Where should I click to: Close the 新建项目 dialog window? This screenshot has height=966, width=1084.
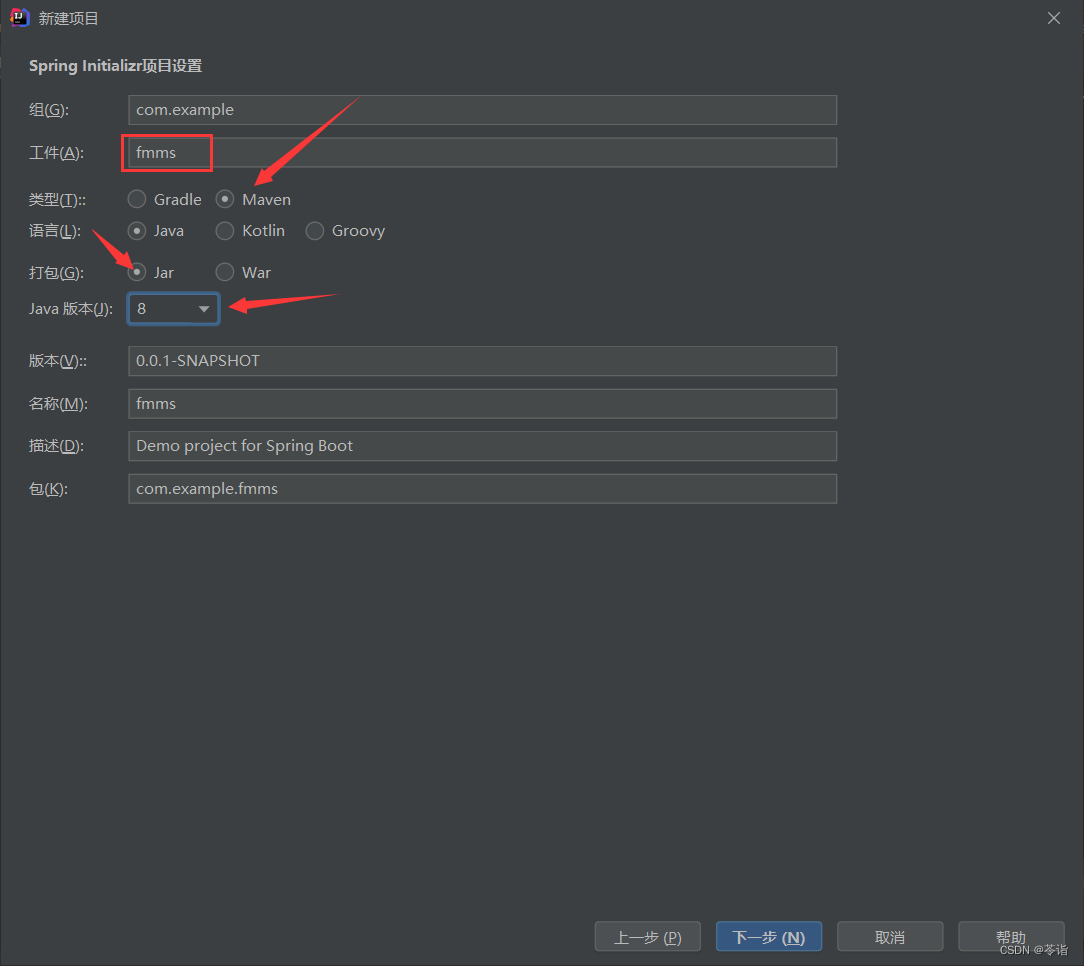[1054, 18]
